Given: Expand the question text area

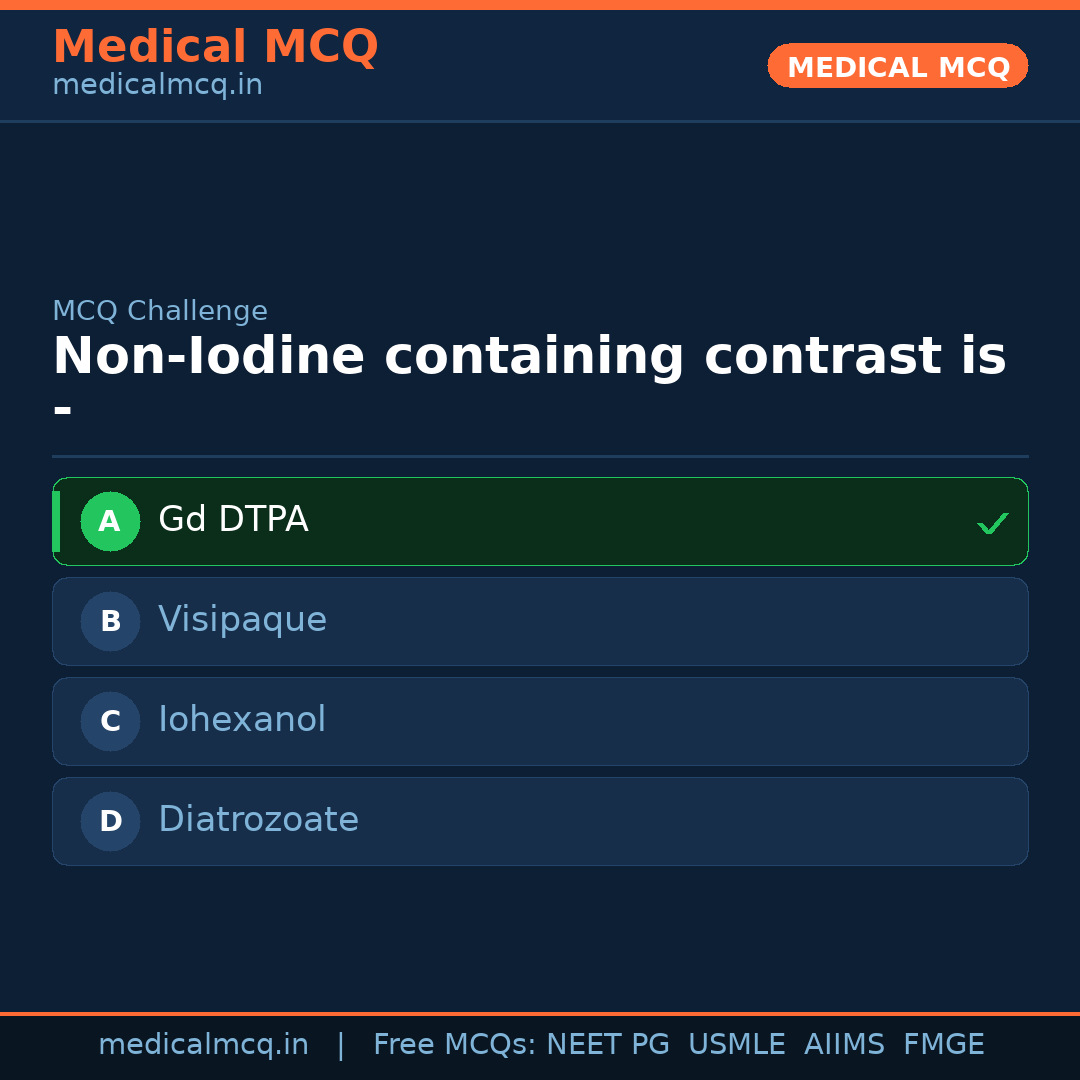Looking at the screenshot, I should [x=530, y=380].
